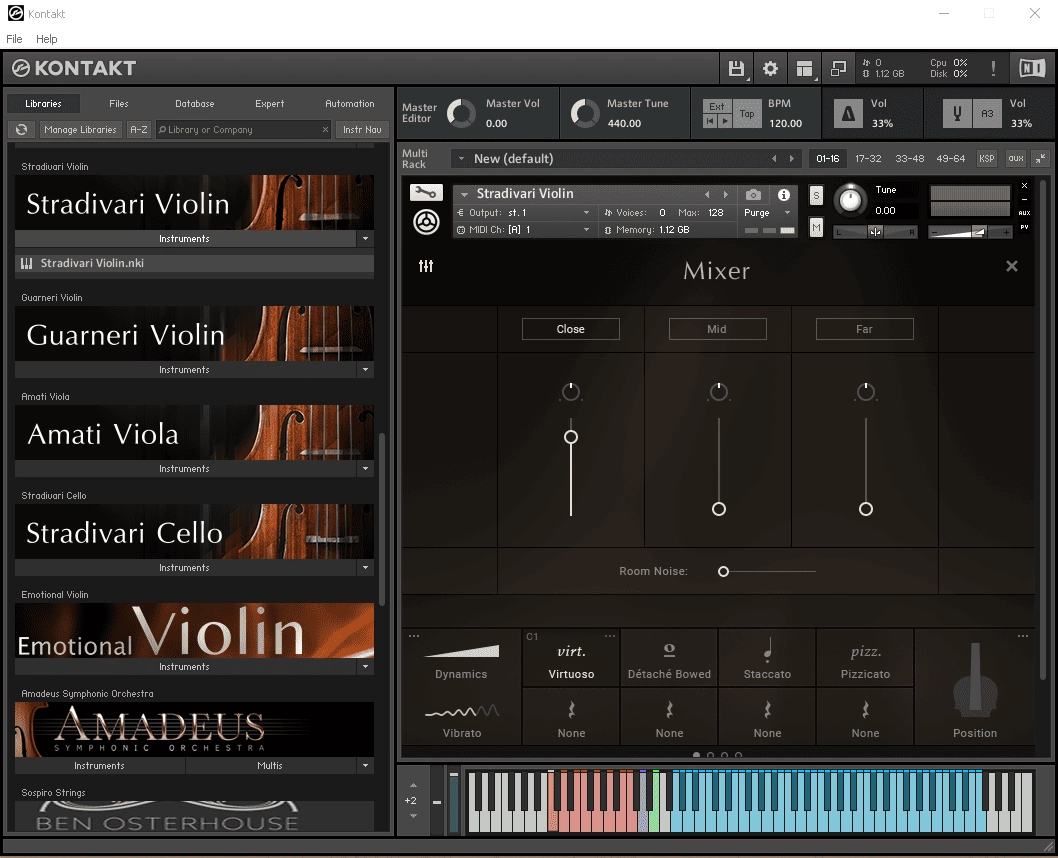The width and height of the screenshot is (1058, 858).
Task: Click the Master Vol knob
Action: (x=462, y=113)
